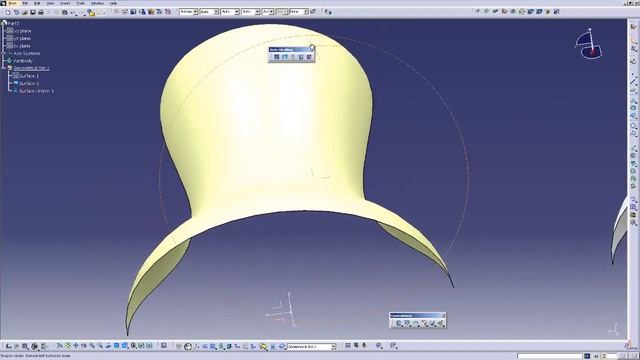Click the round black-and-white icon in bottom toolbar
The image size is (640, 360).
pyautogui.click(x=188, y=347)
